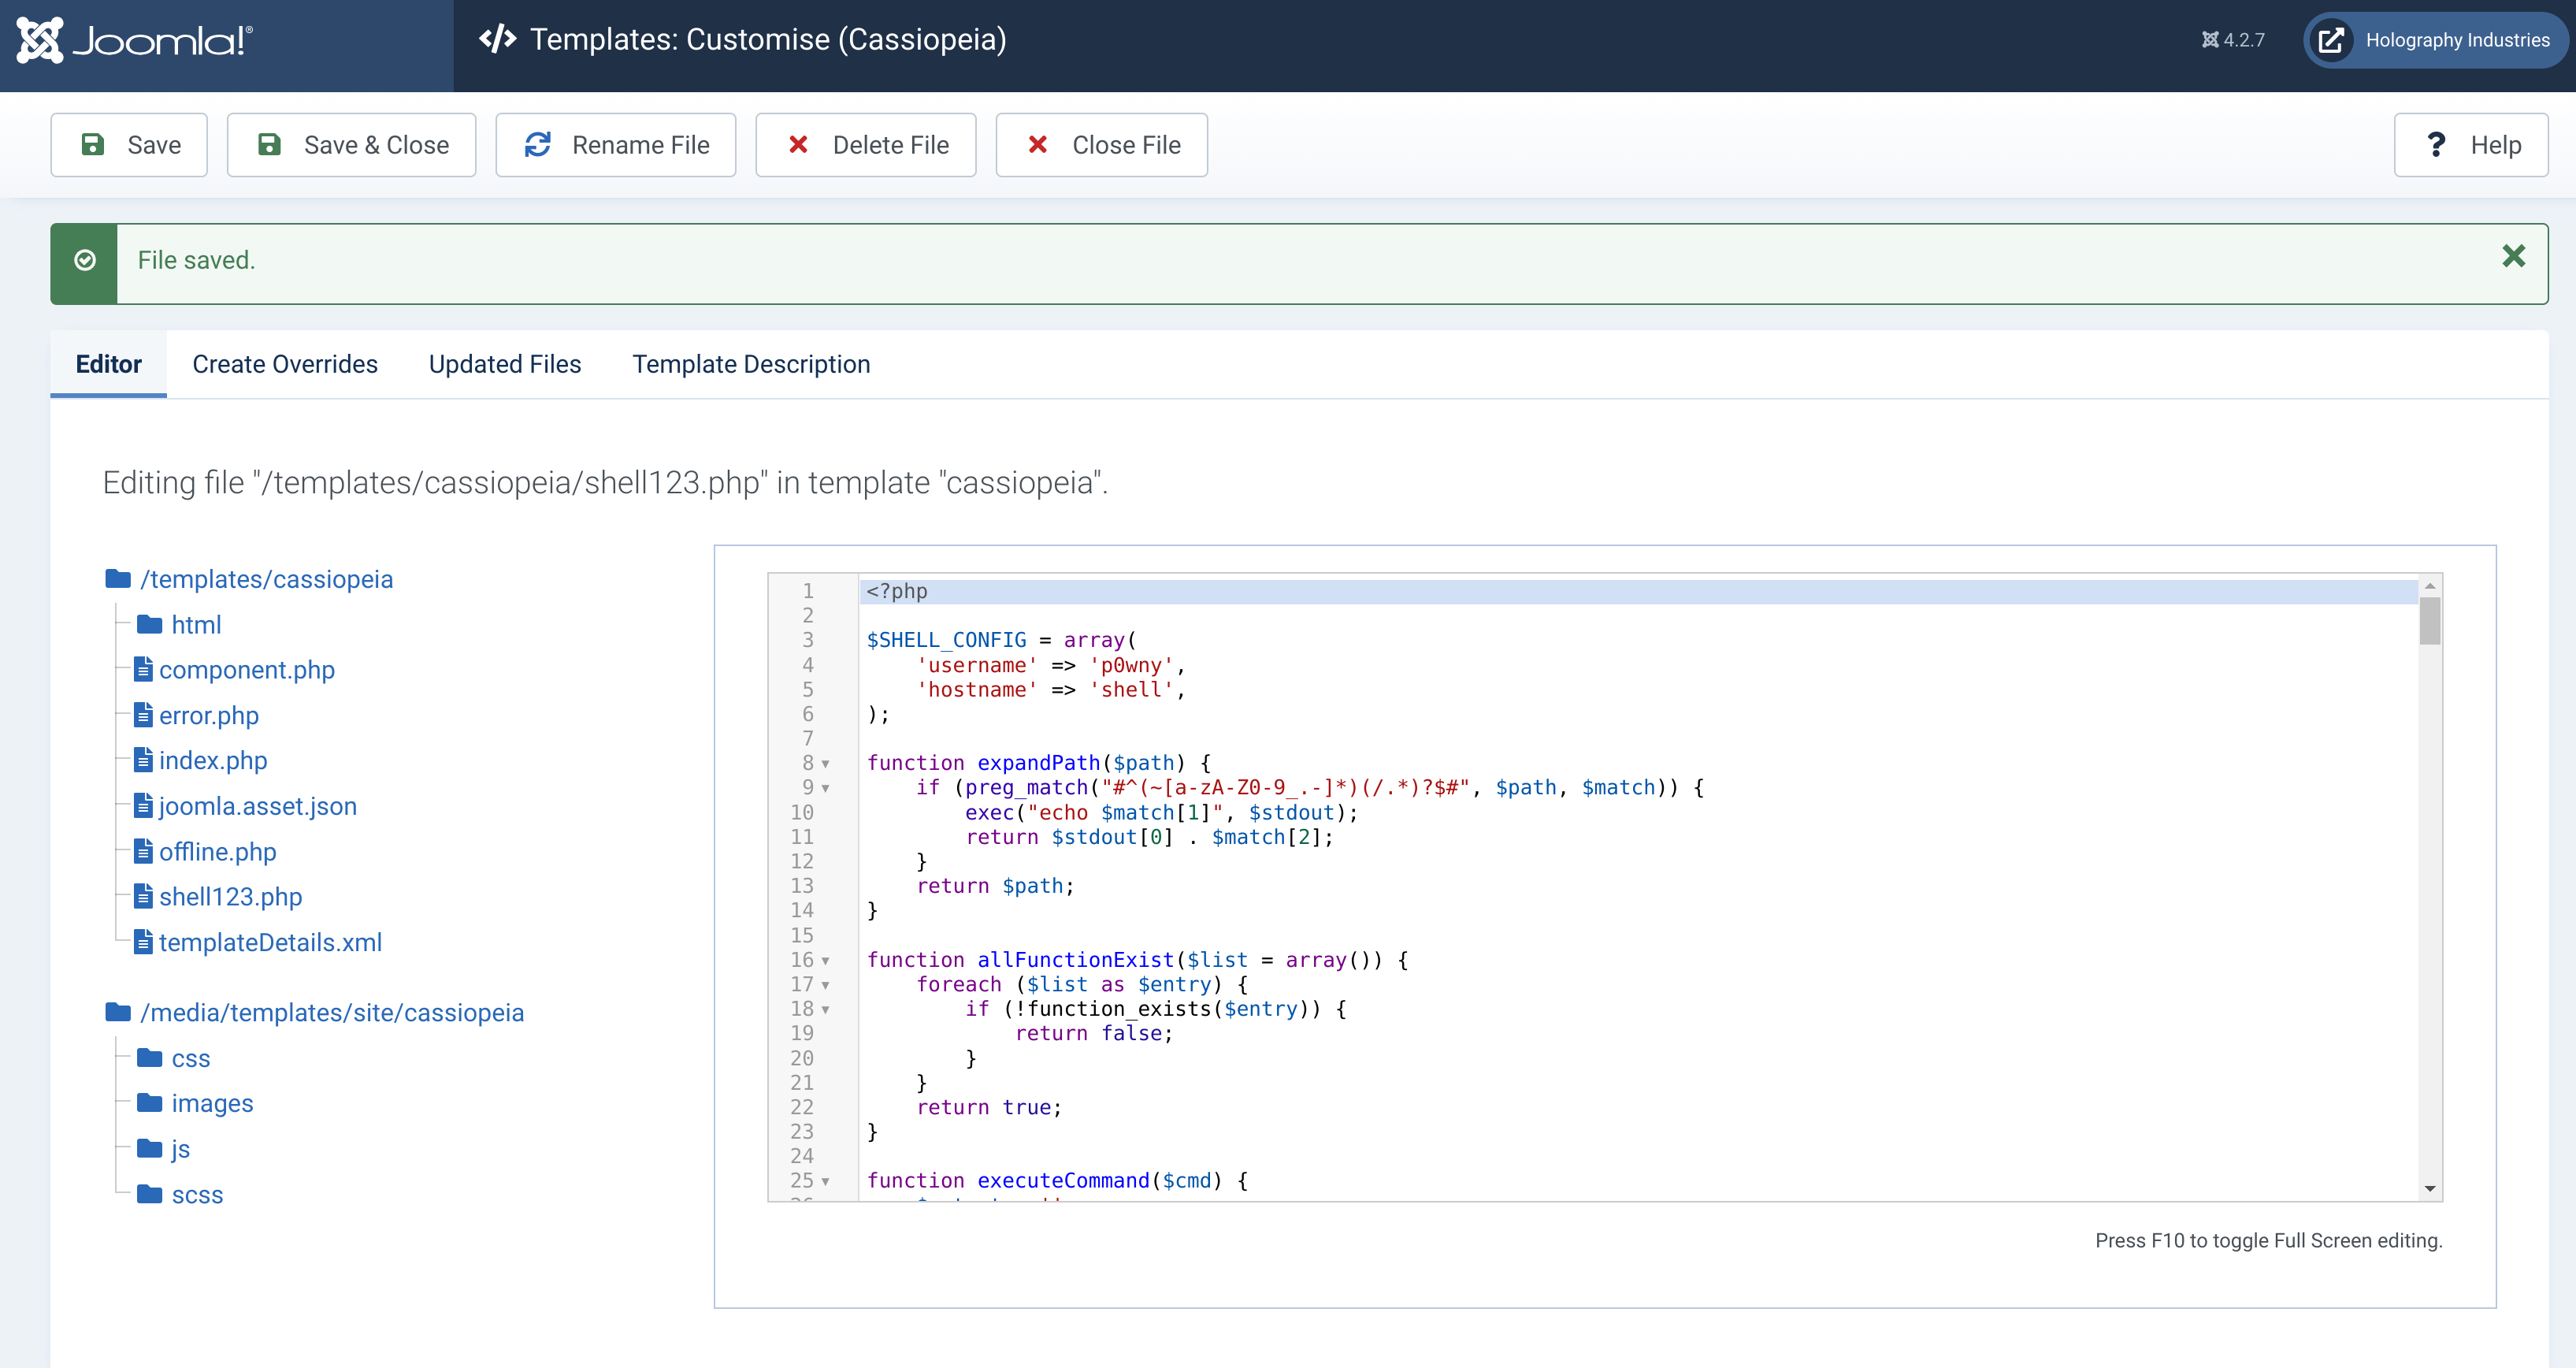Click the js folder icon
The image size is (2576, 1368).
tap(149, 1148)
